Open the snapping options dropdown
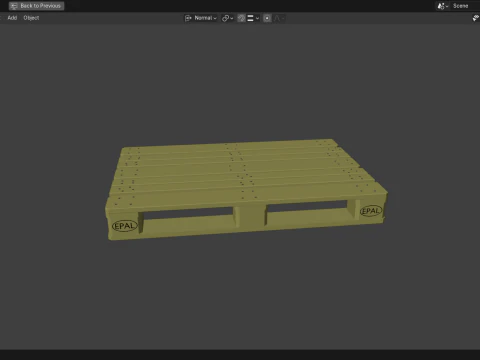480x360 pixels. click(x=253, y=18)
